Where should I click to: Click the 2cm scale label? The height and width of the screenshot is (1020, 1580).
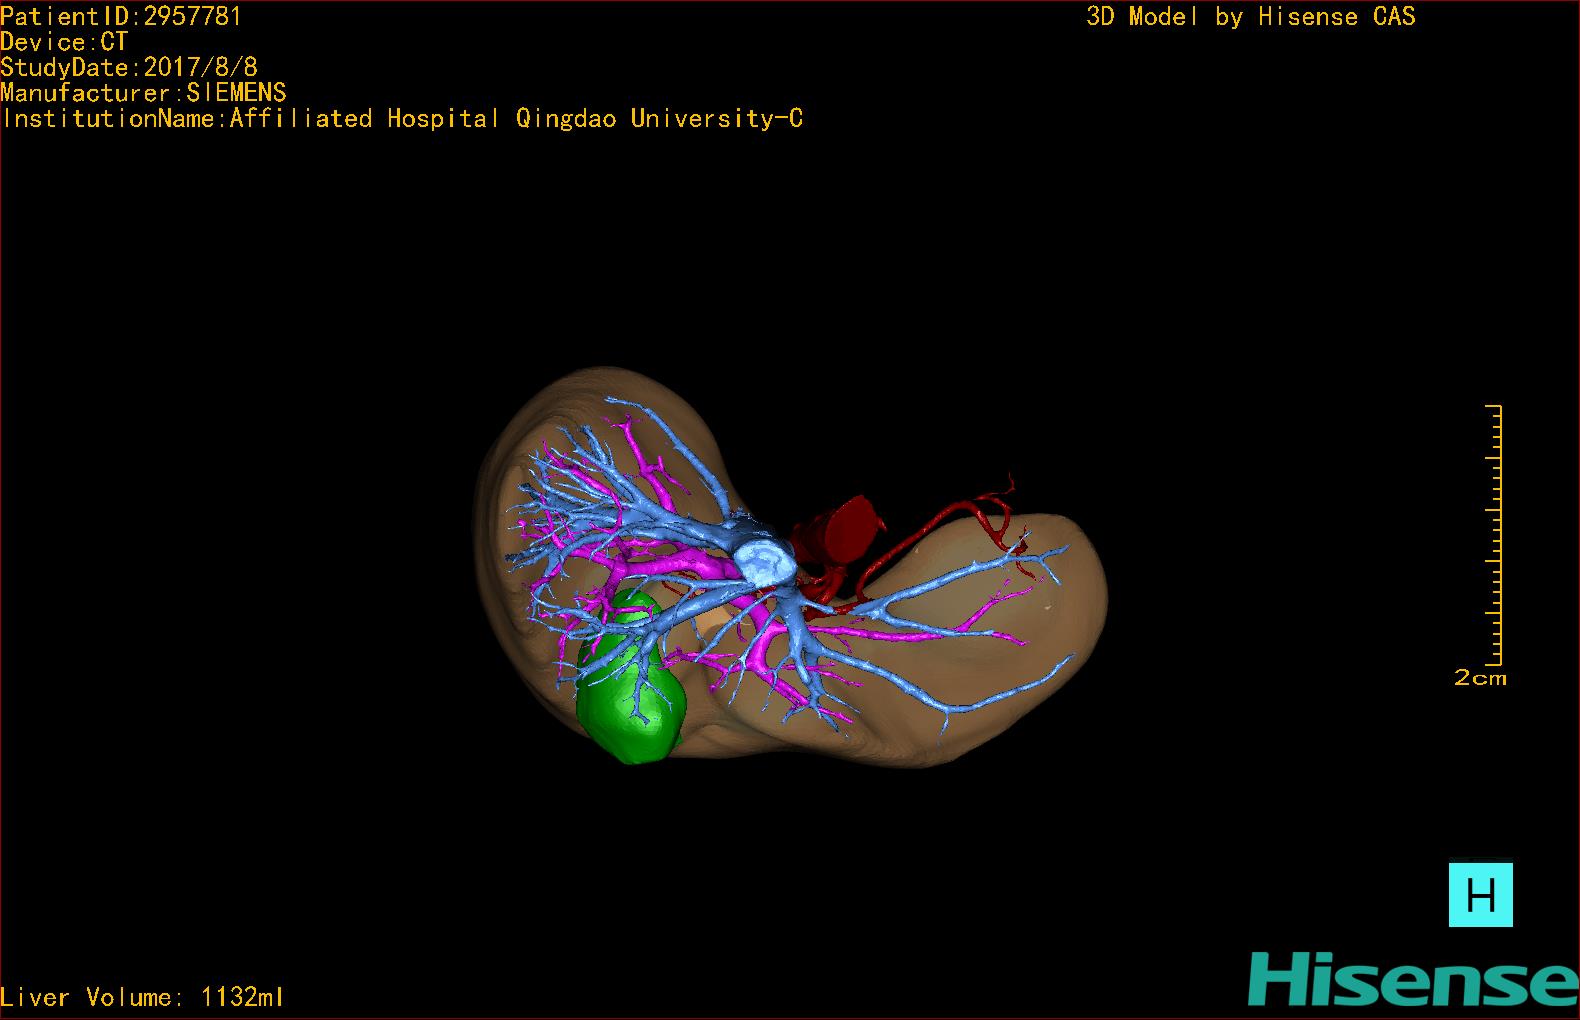pyautogui.click(x=1480, y=678)
